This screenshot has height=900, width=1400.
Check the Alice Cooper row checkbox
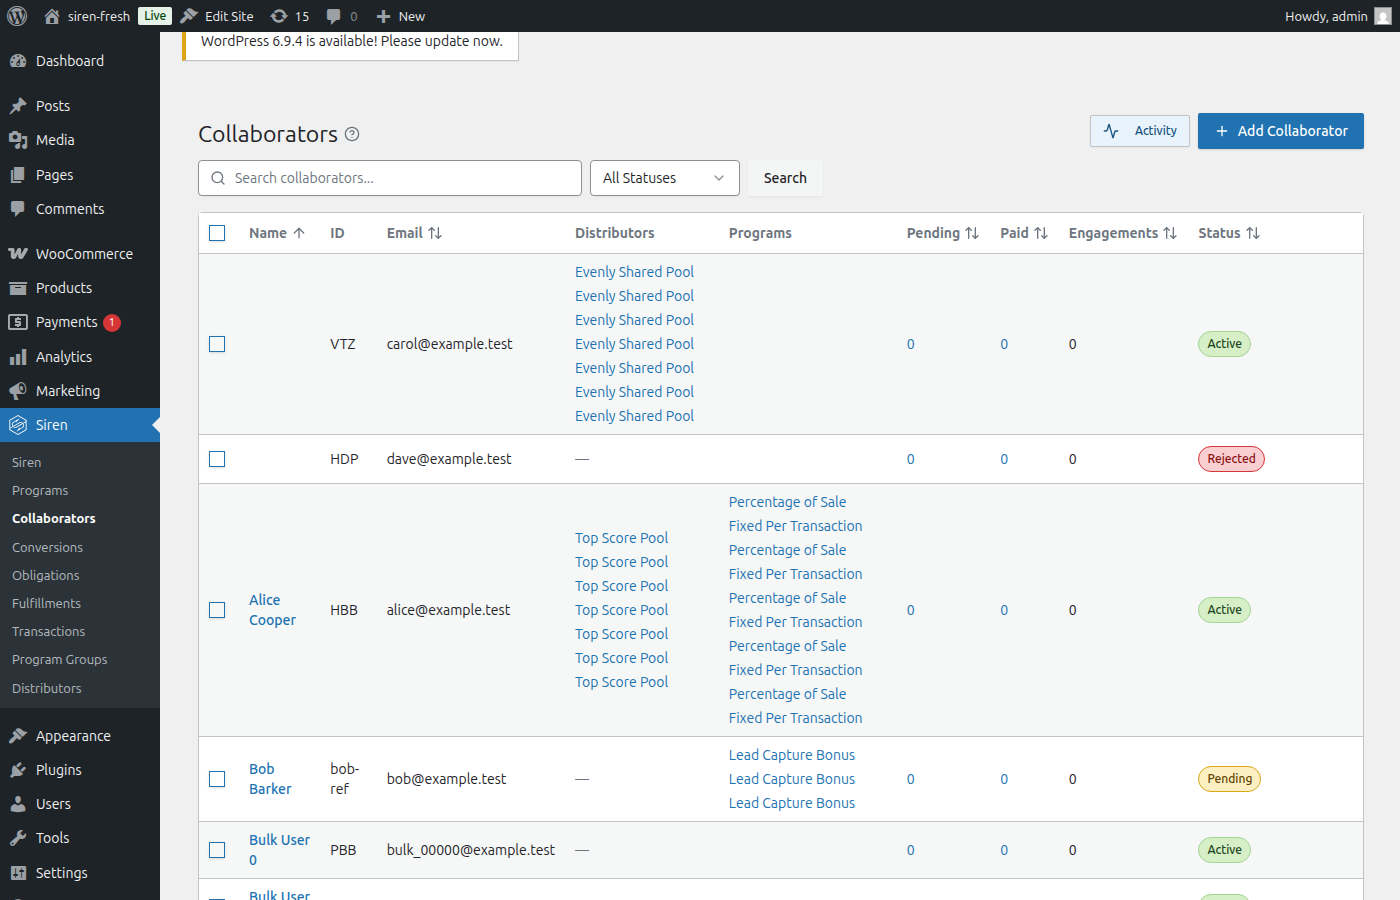[x=217, y=610]
